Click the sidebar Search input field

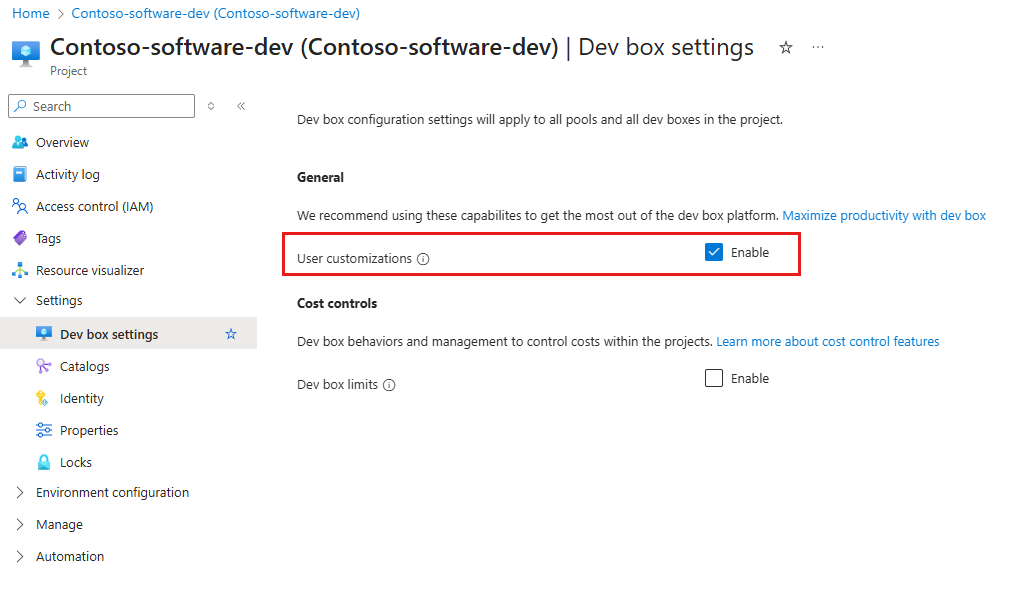(102, 106)
